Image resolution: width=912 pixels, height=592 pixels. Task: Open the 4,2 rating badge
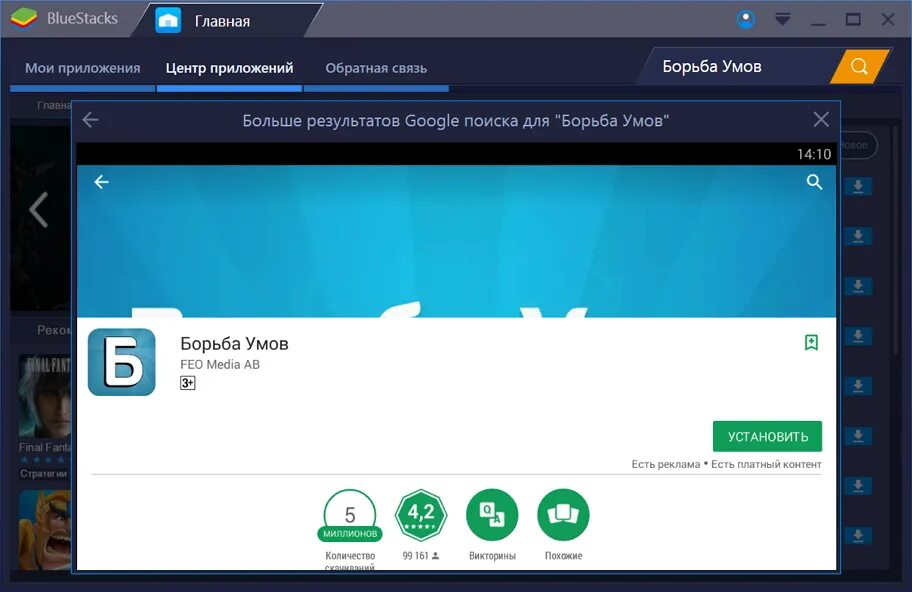[421, 515]
